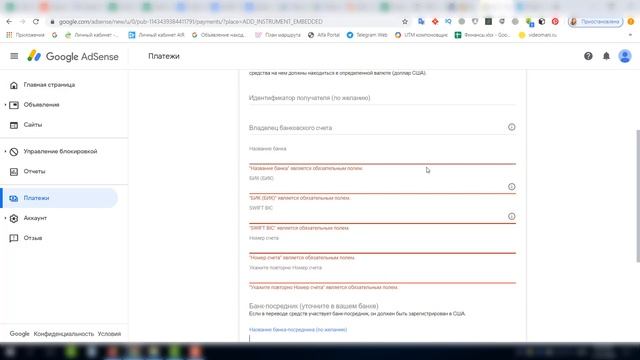Reload the page

(x=36, y=22)
